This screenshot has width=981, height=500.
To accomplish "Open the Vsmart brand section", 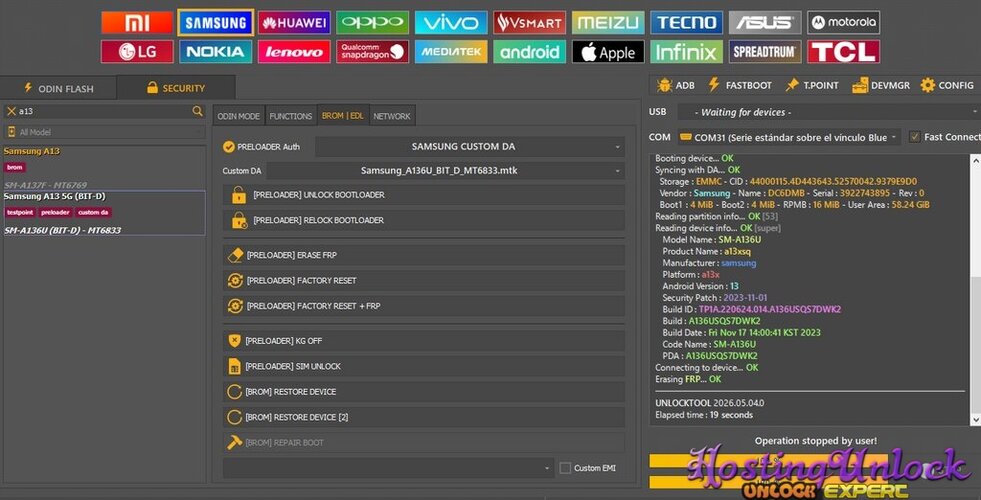I will pos(529,23).
